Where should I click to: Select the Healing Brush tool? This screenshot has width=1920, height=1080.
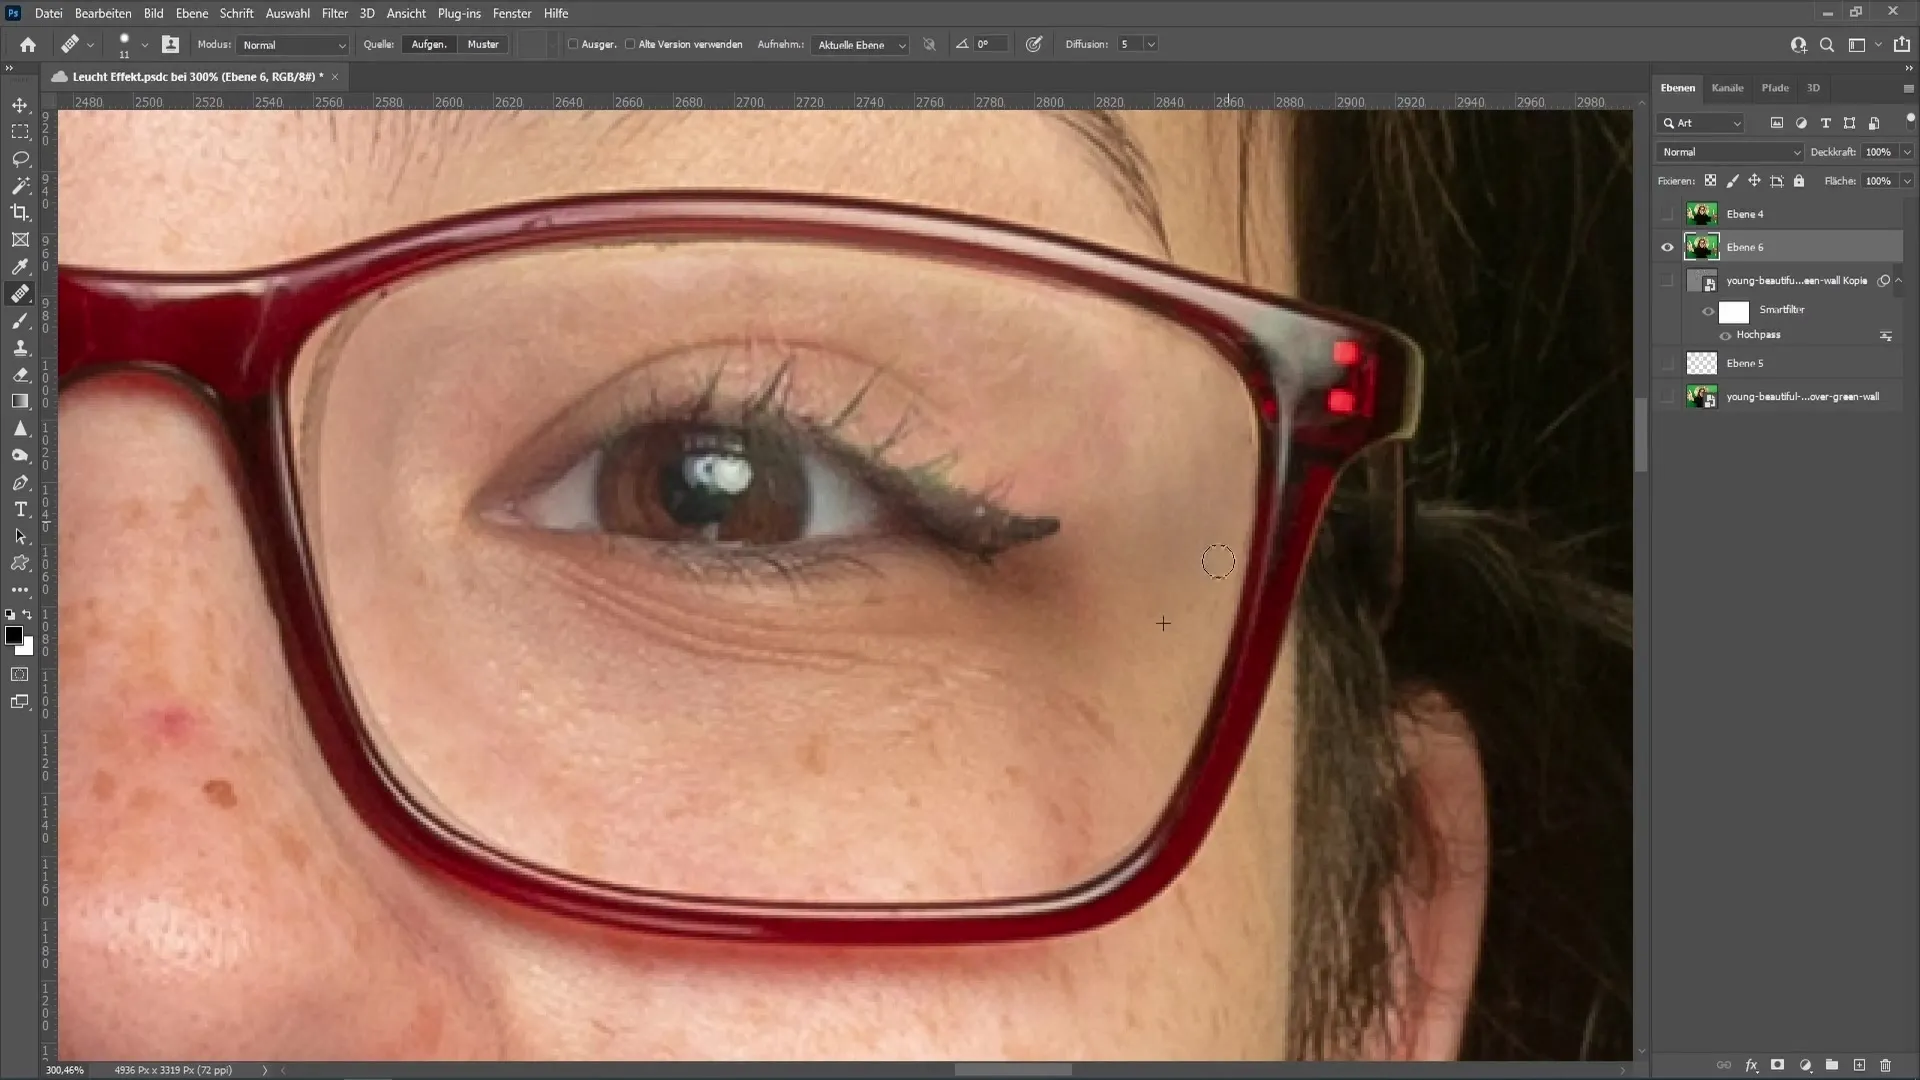coord(20,293)
